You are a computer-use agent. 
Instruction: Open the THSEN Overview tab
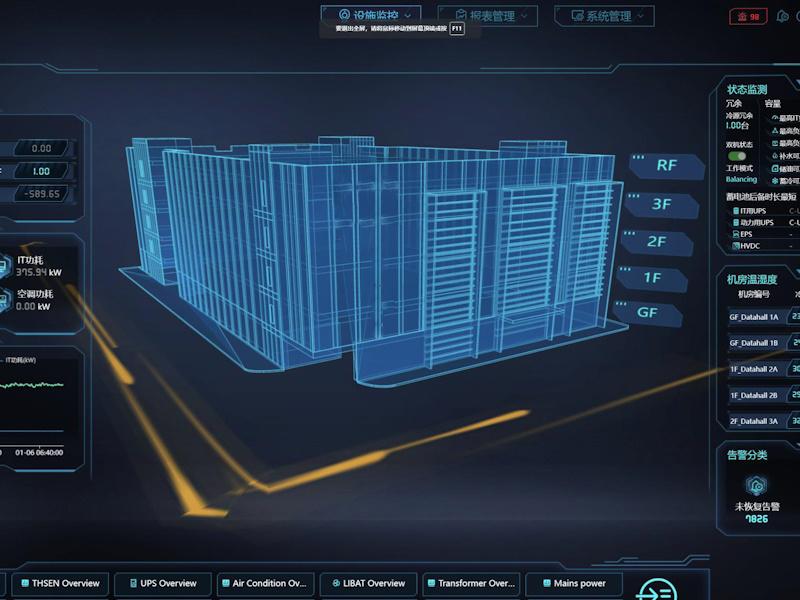coord(60,583)
